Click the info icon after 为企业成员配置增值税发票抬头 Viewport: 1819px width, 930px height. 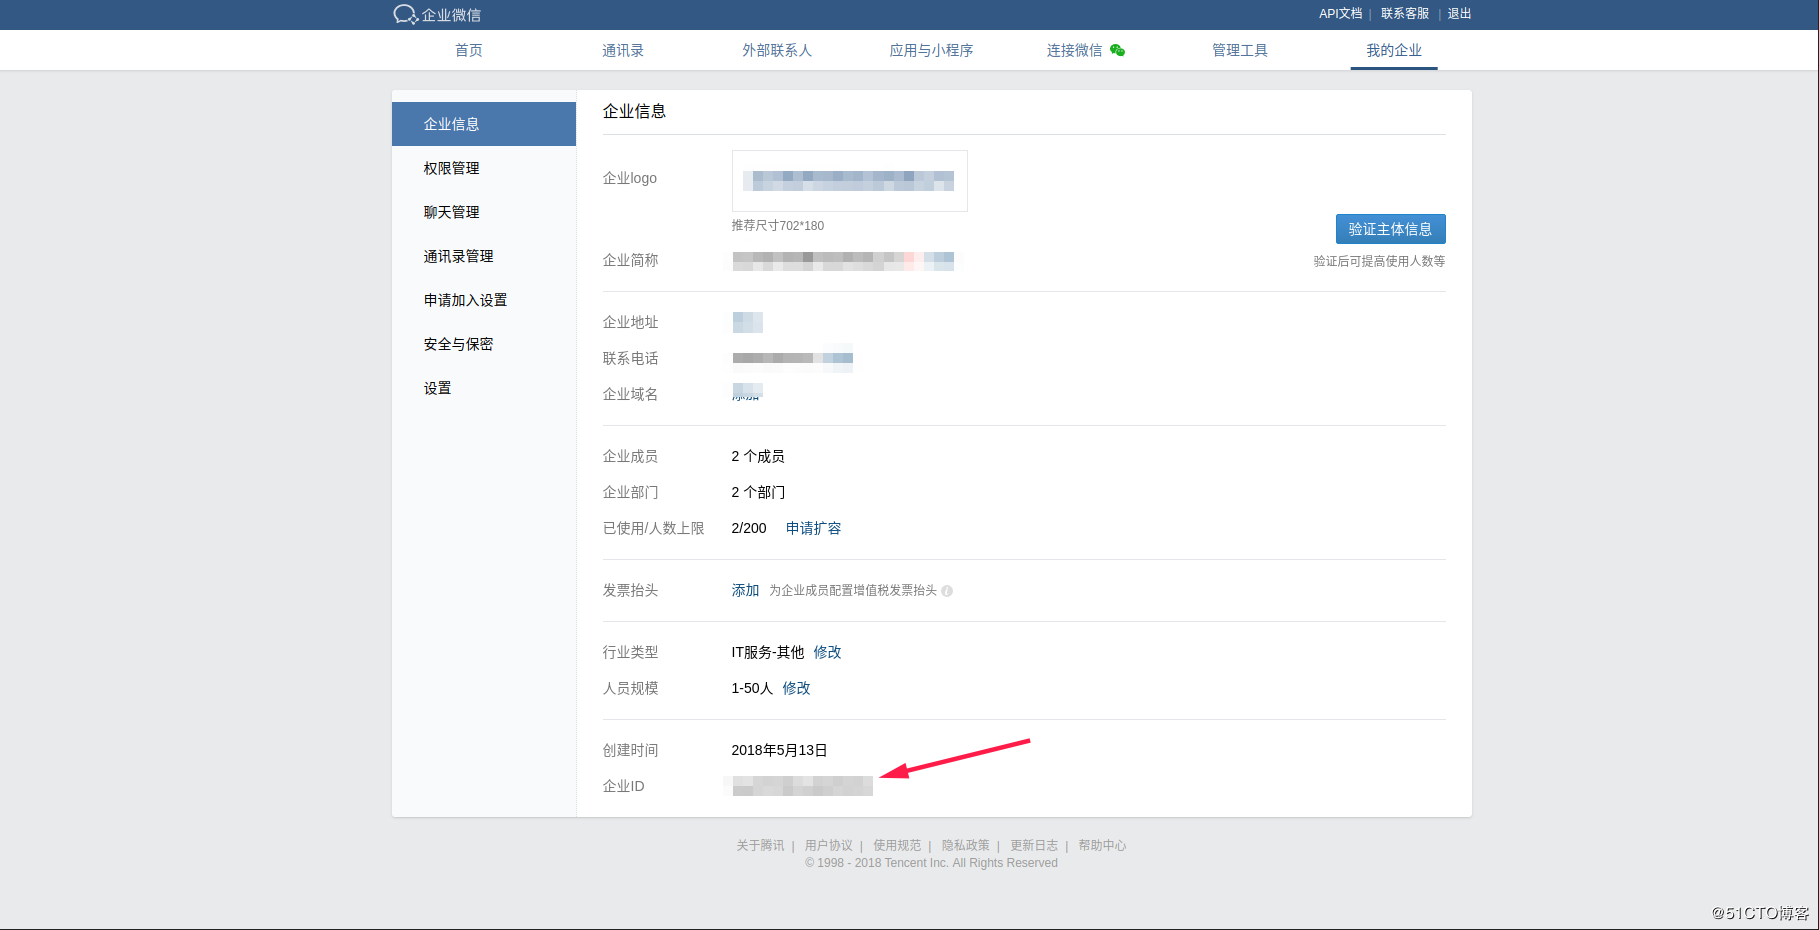[947, 591]
